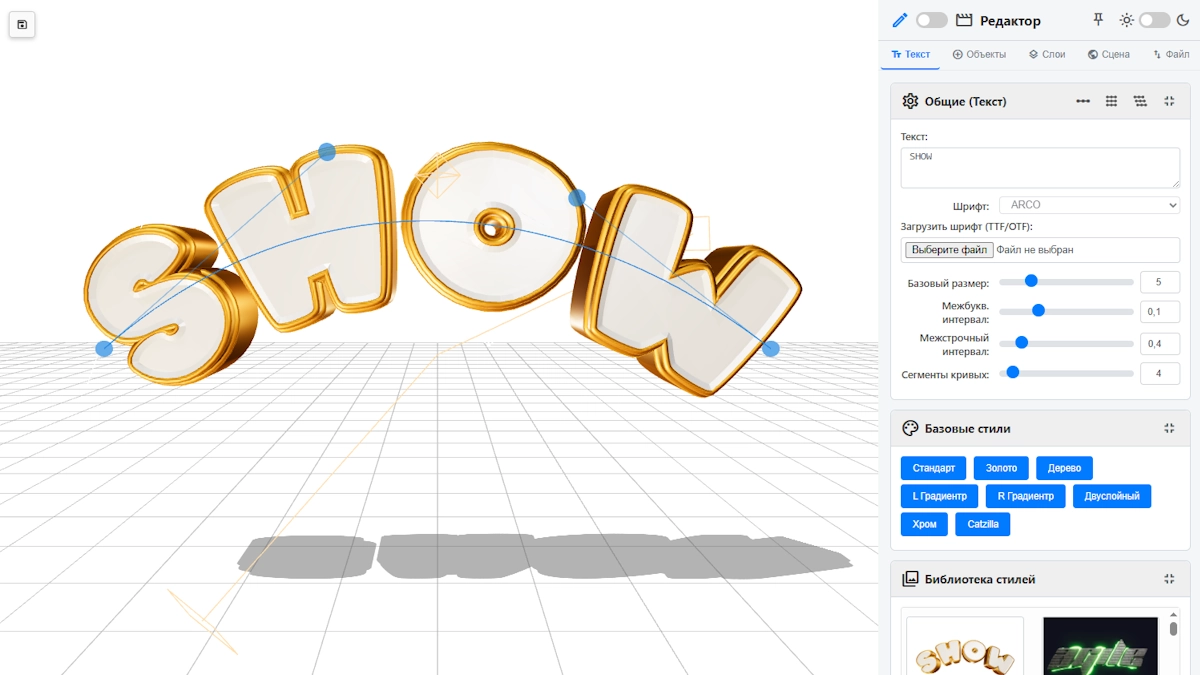Collapse the Общие (Текст) panel

(x=1169, y=101)
